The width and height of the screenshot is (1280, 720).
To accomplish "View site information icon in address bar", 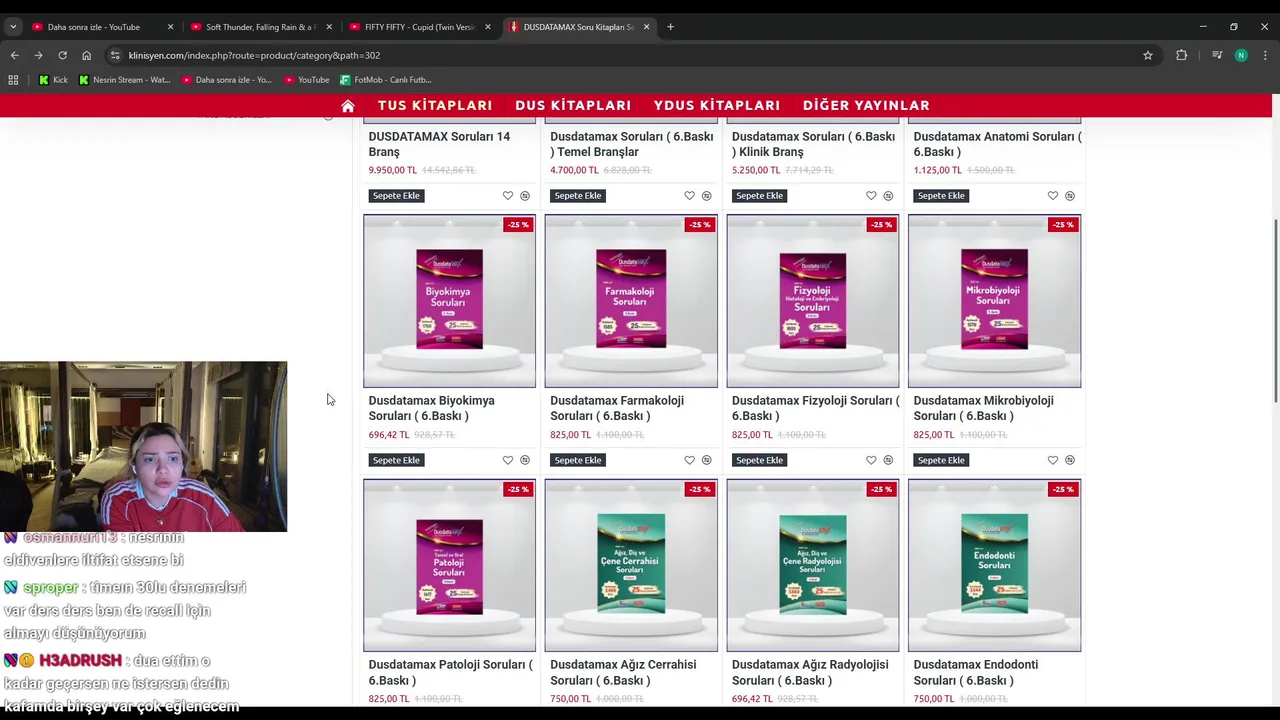I will click(115, 55).
